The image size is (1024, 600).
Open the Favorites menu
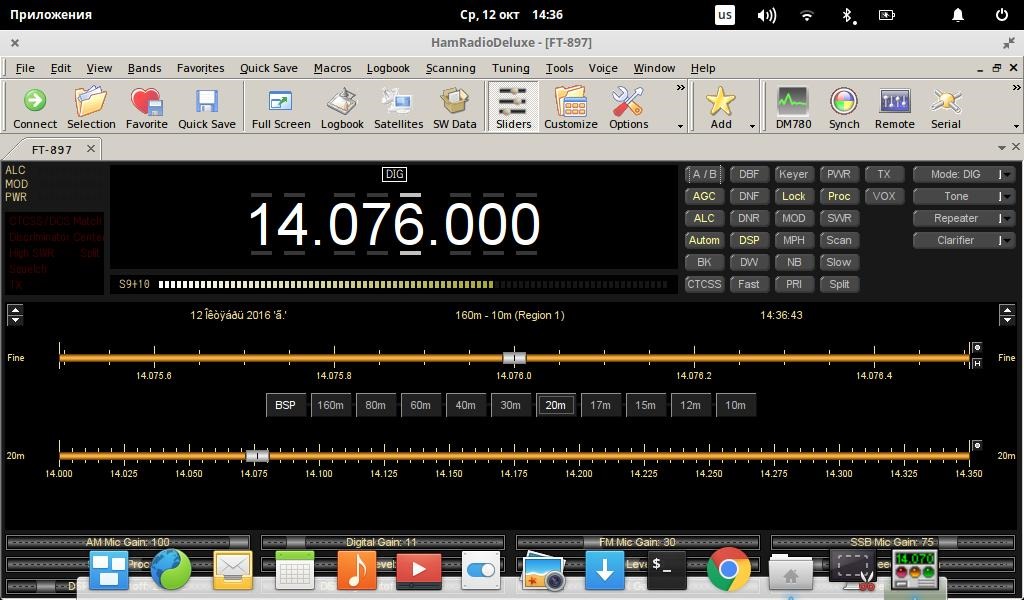(x=200, y=68)
